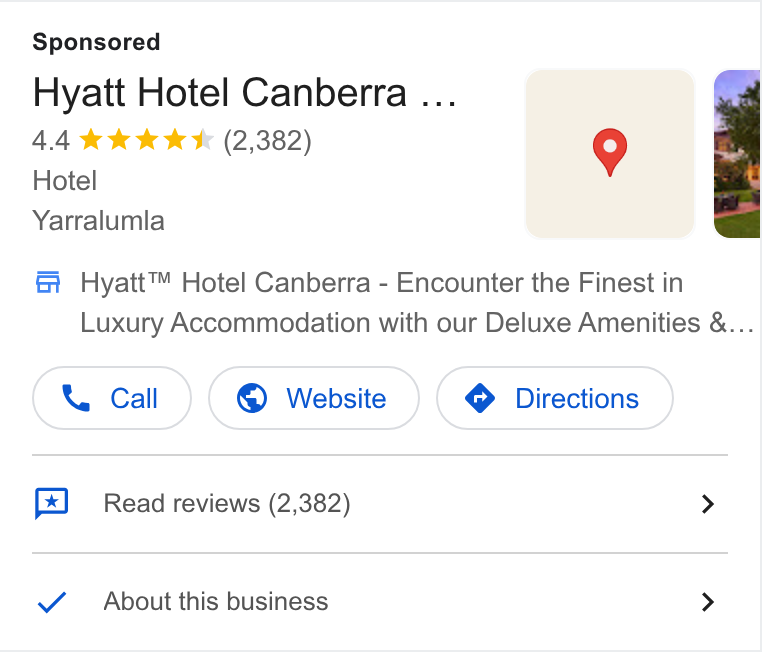This screenshot has height=652, width=762.
Task: Click the directions diamond arrow icon
Action: click(x=480, y=398)
